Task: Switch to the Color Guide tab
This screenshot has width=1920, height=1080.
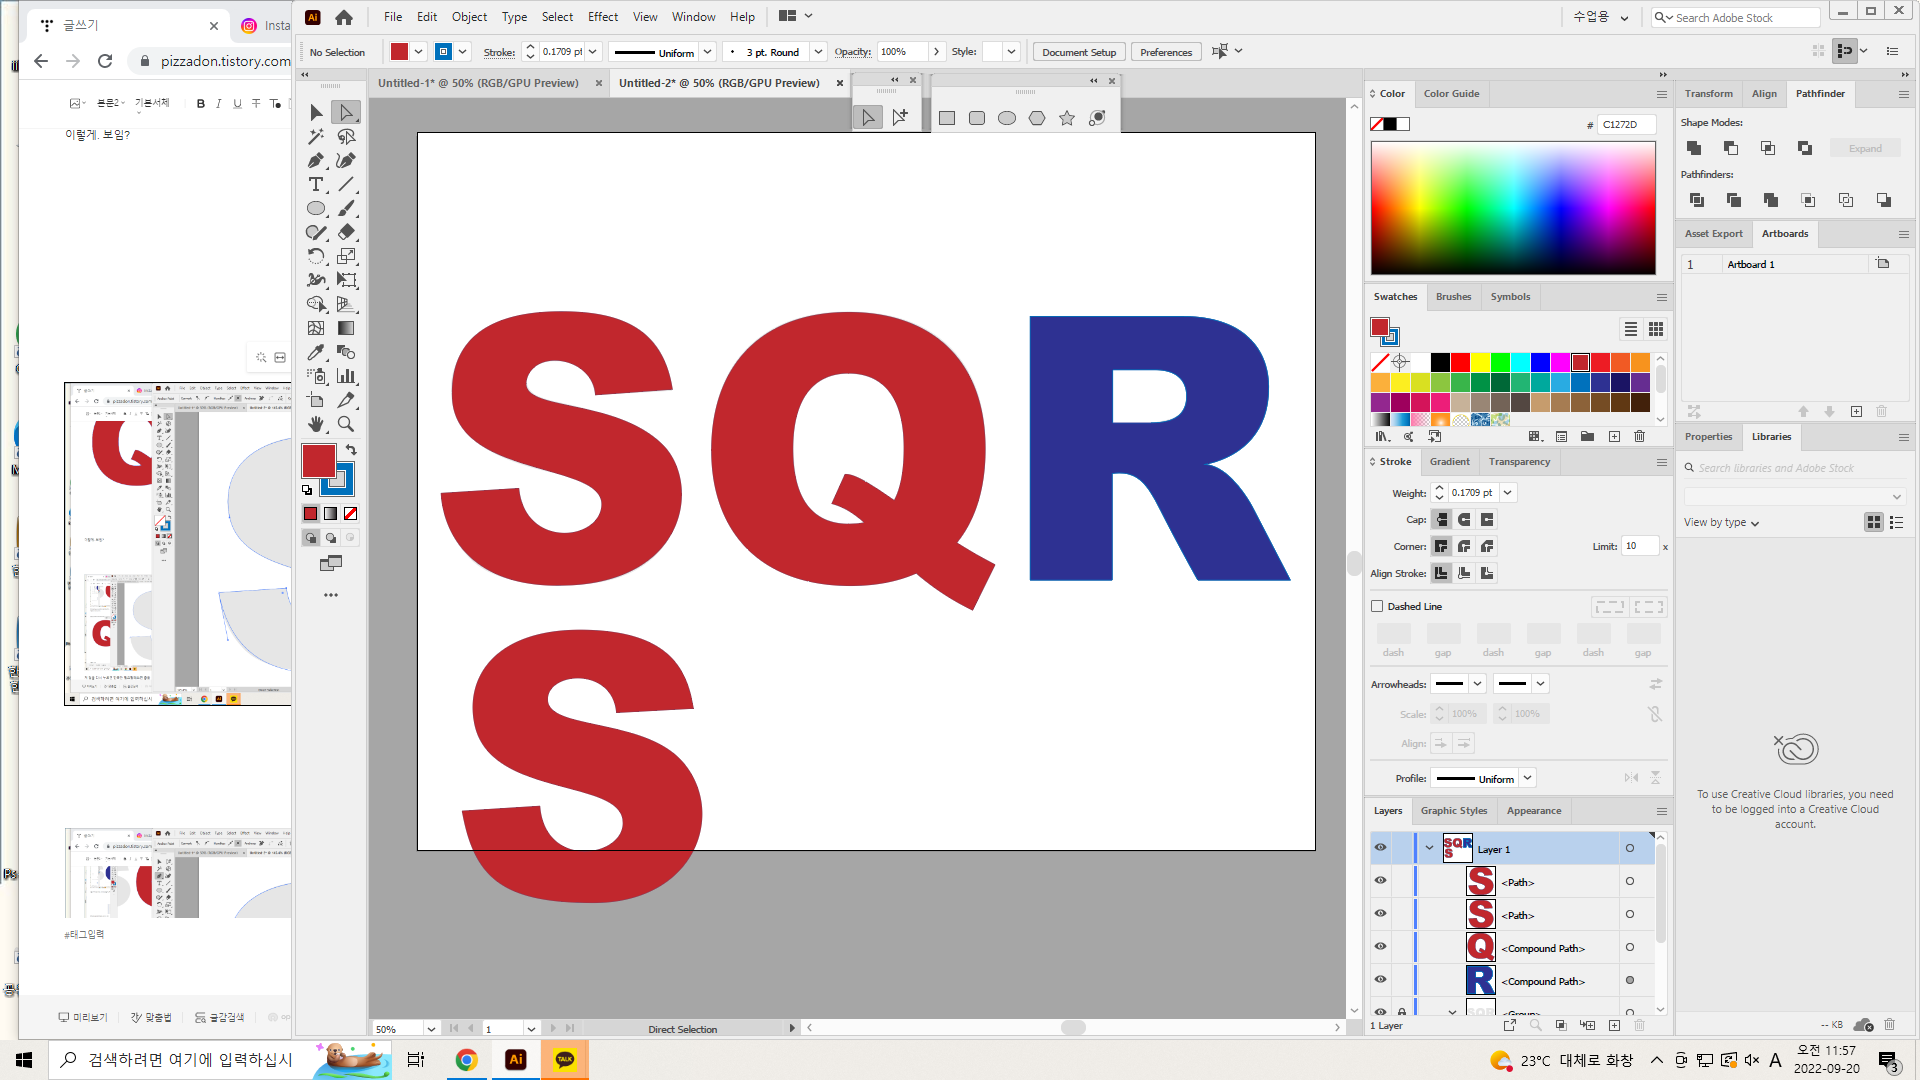Action: [1451, 94]
